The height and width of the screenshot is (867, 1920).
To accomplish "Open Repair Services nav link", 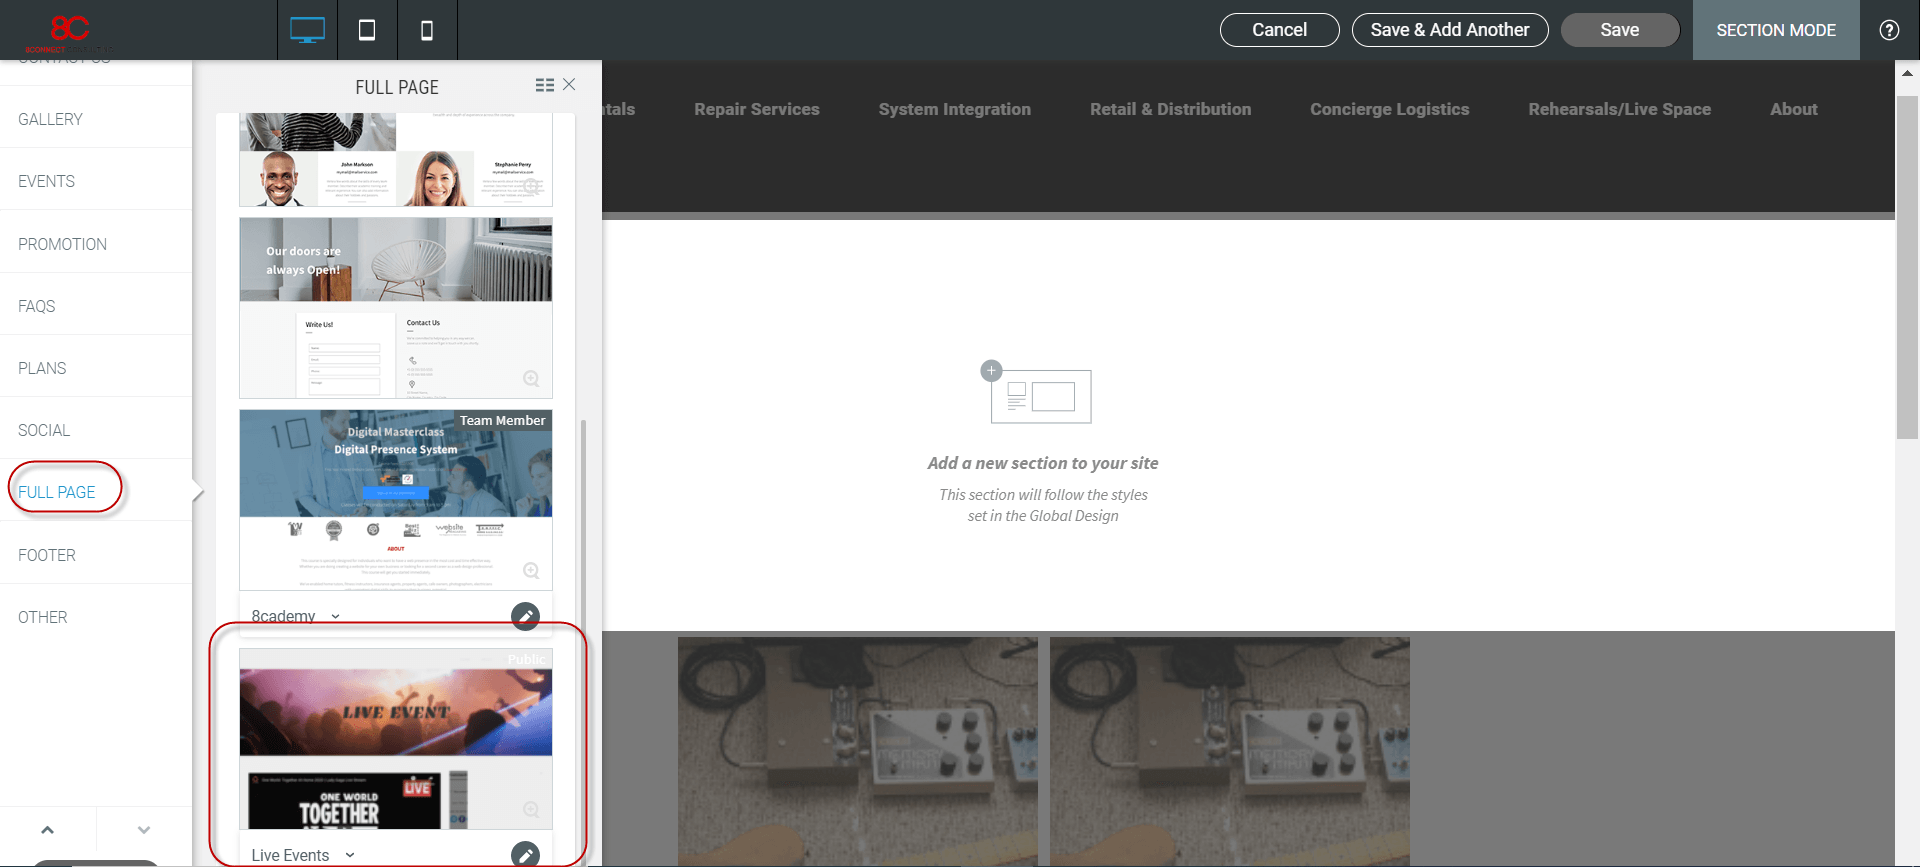I will pos(757,109).
